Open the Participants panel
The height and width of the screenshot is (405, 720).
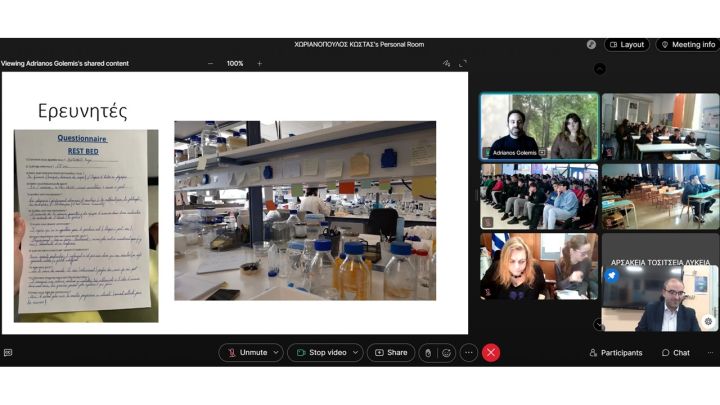[x=615, y=352]
